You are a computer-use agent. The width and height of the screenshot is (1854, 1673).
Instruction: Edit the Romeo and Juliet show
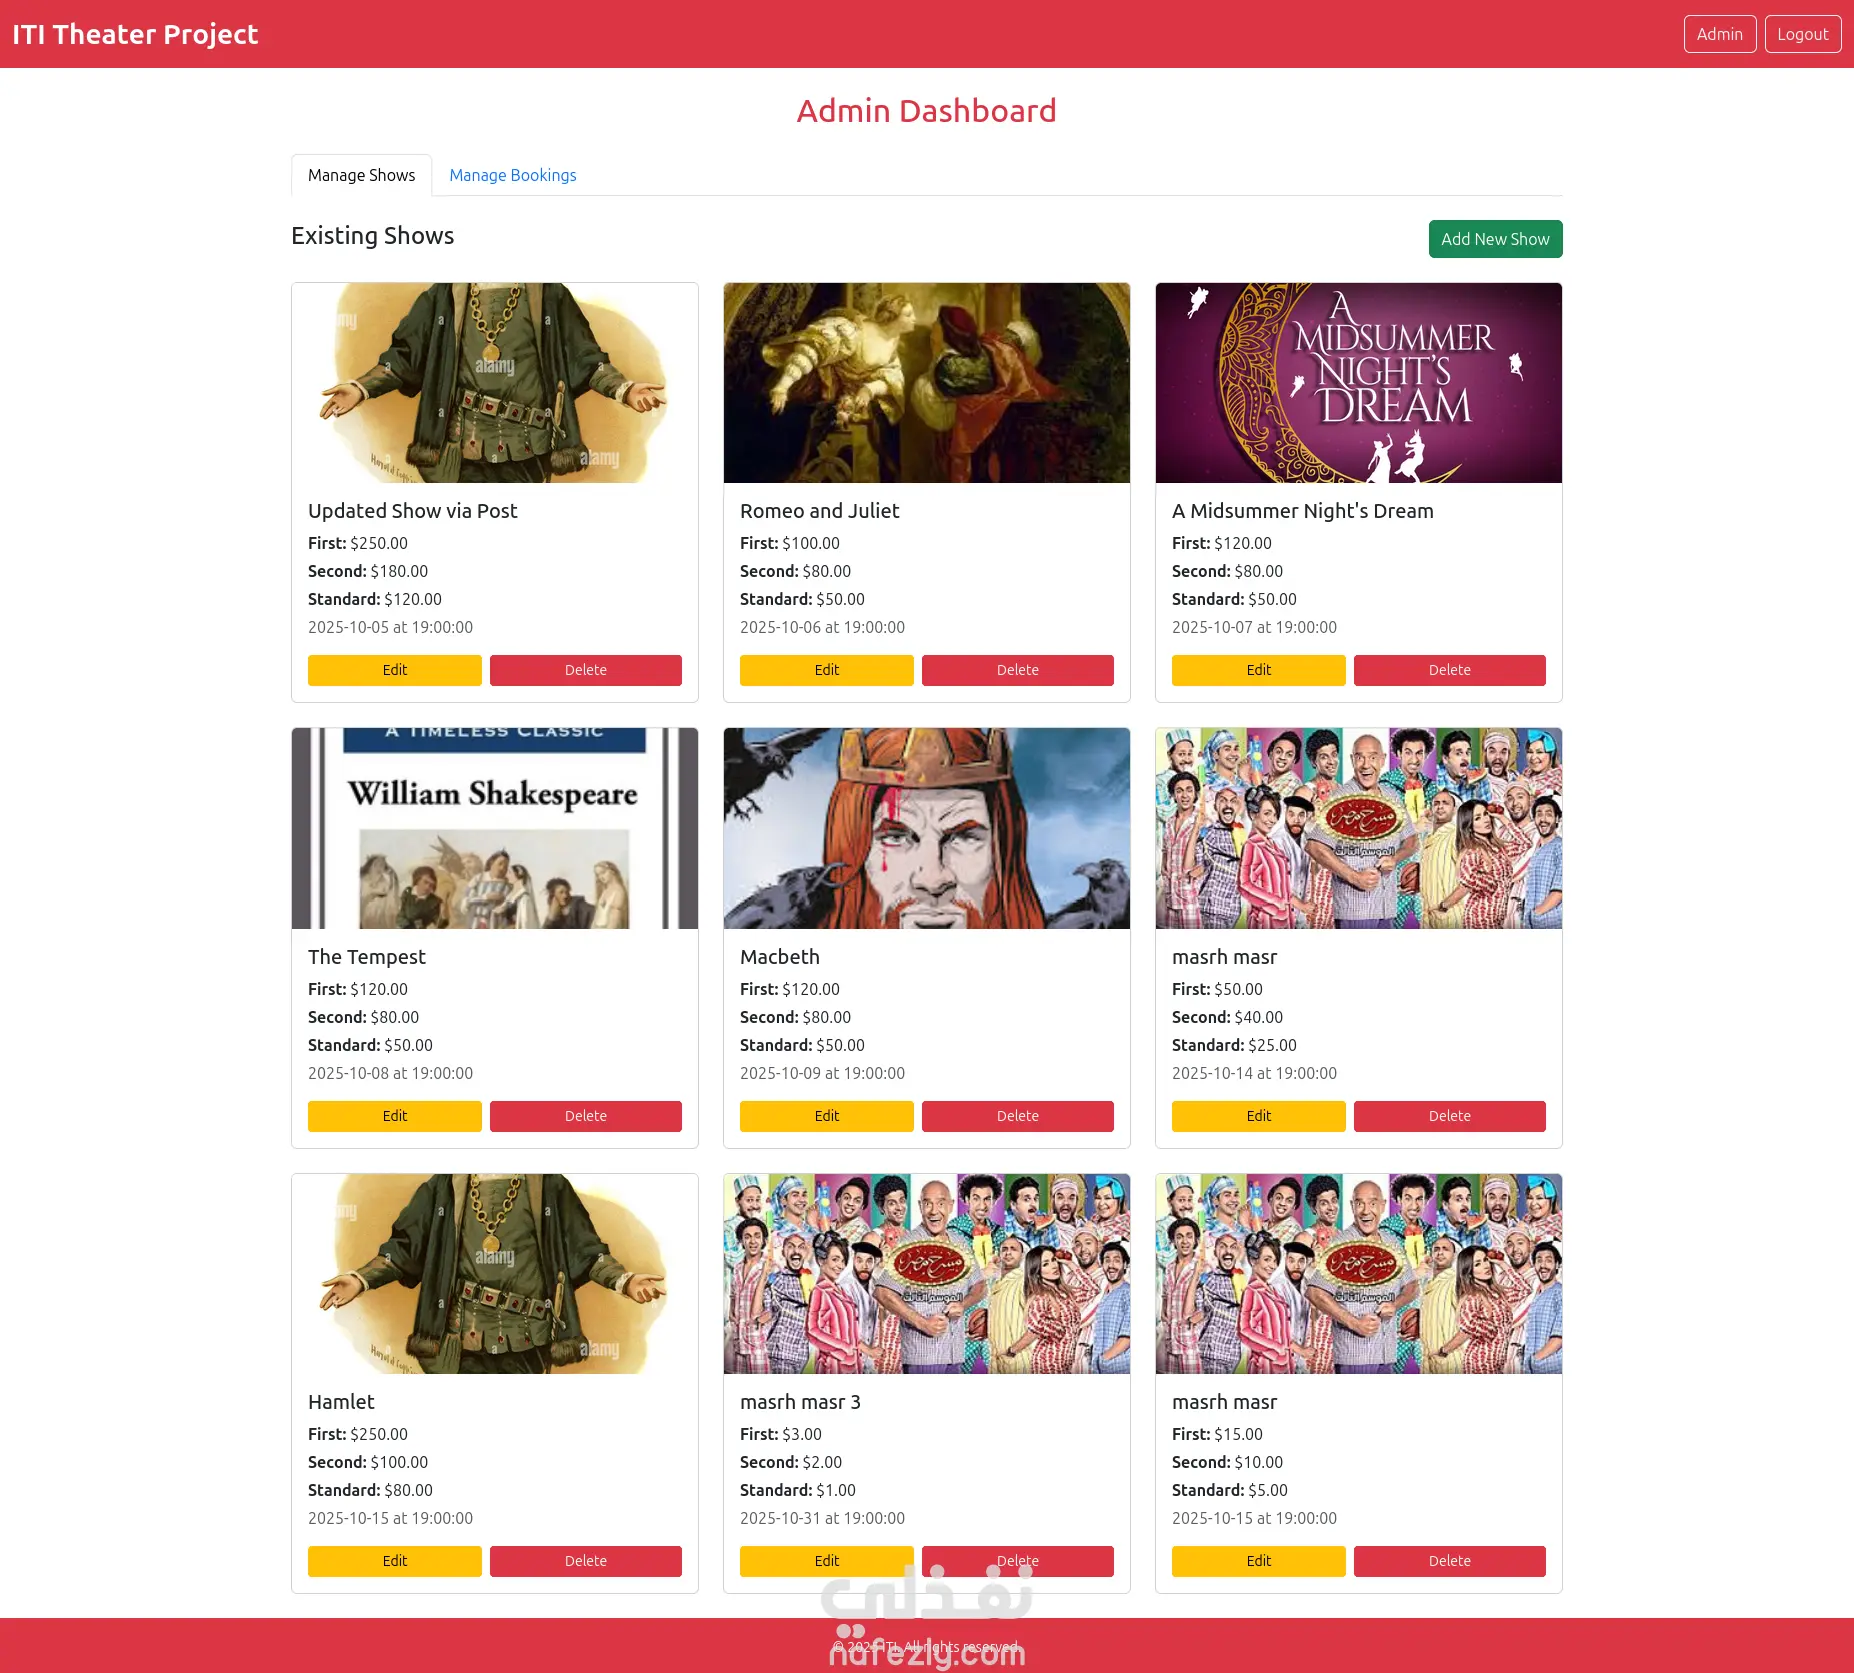[x=827, y=670]
